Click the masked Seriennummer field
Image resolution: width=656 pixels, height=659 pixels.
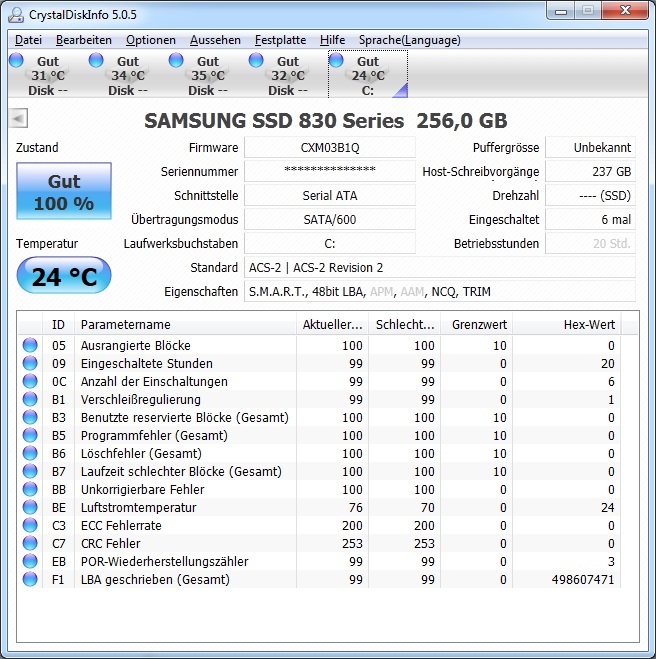click(330, 171)
